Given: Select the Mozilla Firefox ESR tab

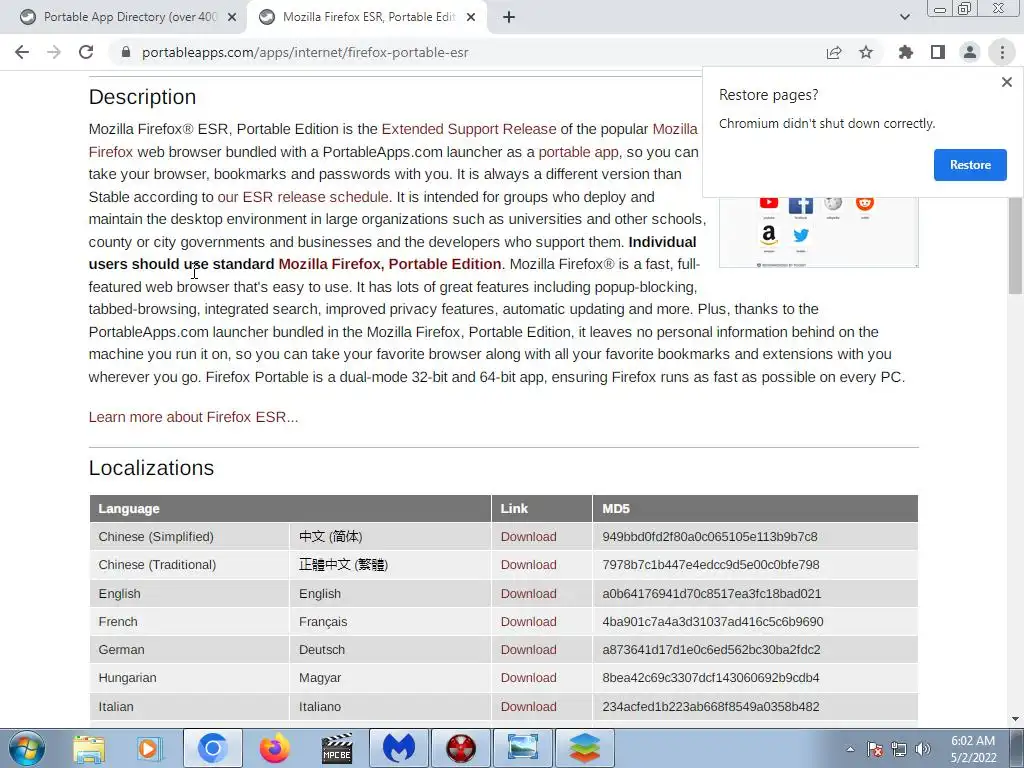Looking at the screenshot, I should pos(366,18).
